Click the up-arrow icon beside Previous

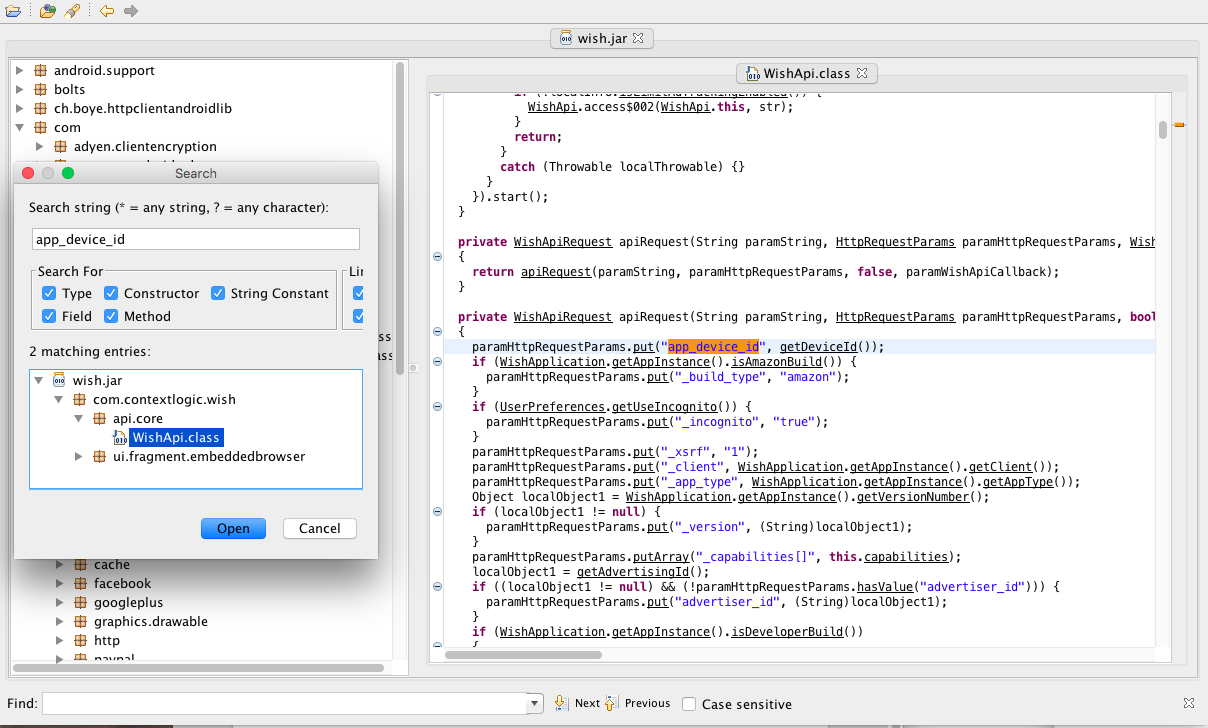pyautogui.click(x=612, y=704)
